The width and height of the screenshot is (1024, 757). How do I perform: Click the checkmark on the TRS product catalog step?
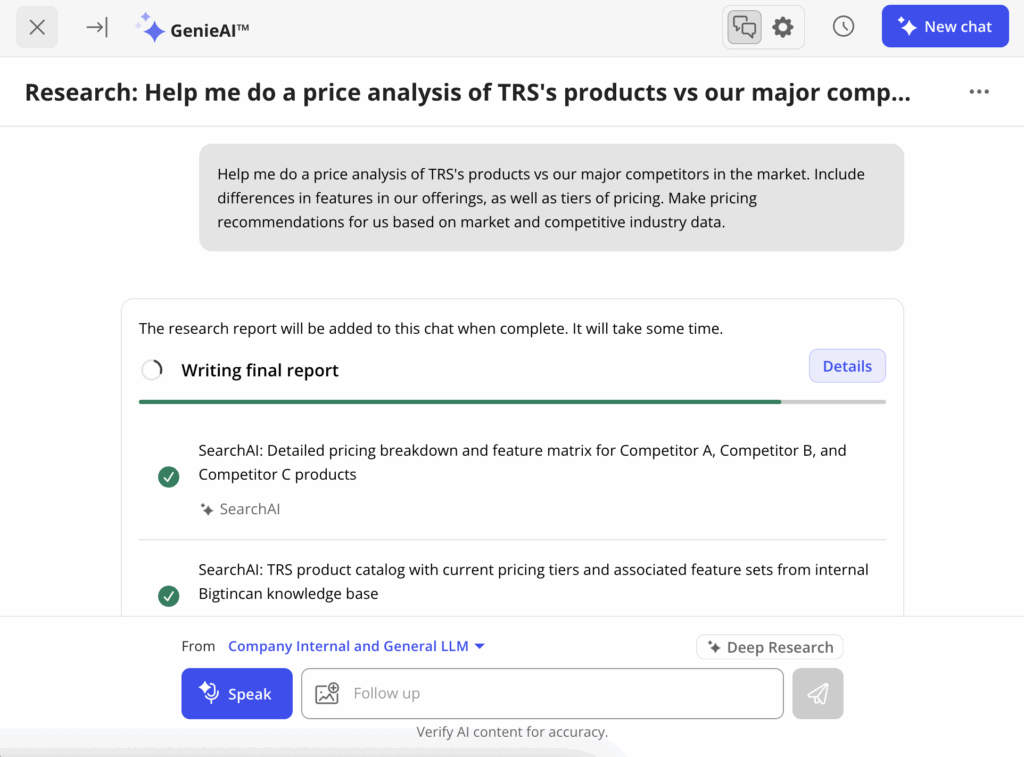pyautogui.click(x=168, y=596)
